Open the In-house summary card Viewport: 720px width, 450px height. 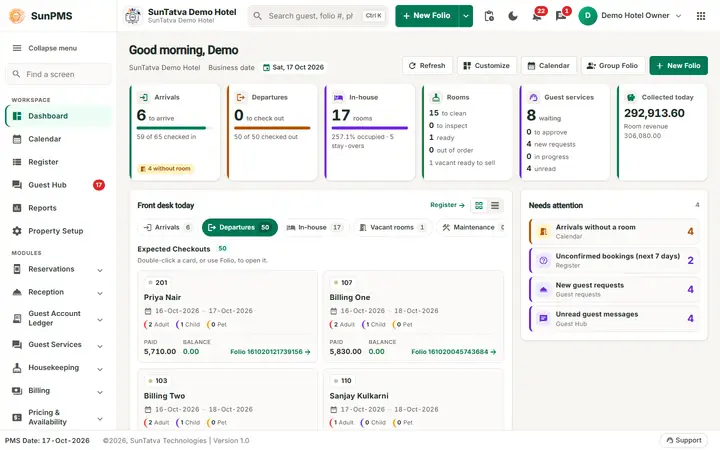(370, 132)
